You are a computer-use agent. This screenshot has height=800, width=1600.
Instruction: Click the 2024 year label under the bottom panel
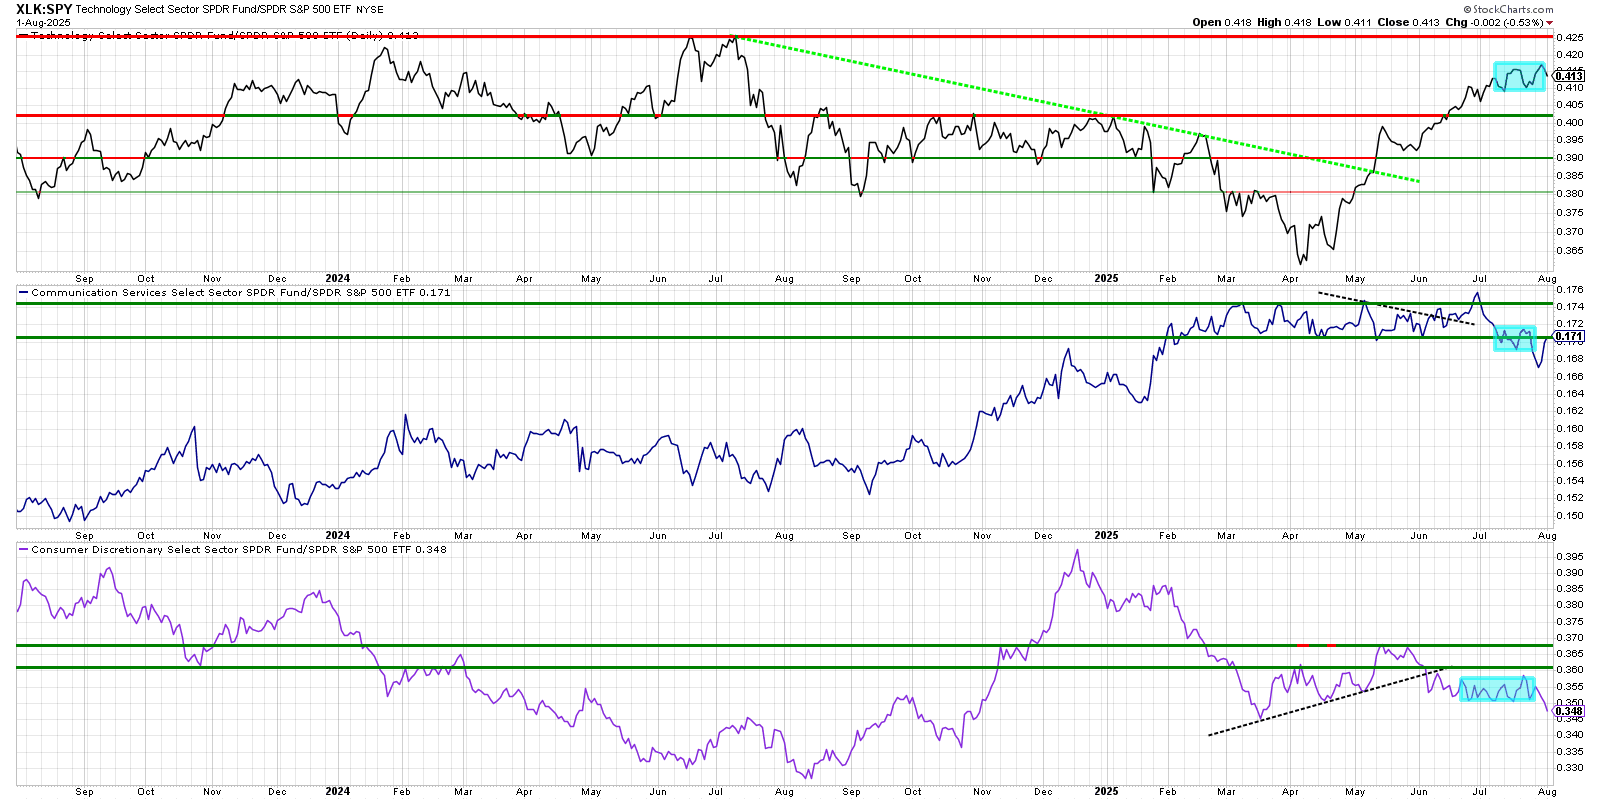(337, 791)
